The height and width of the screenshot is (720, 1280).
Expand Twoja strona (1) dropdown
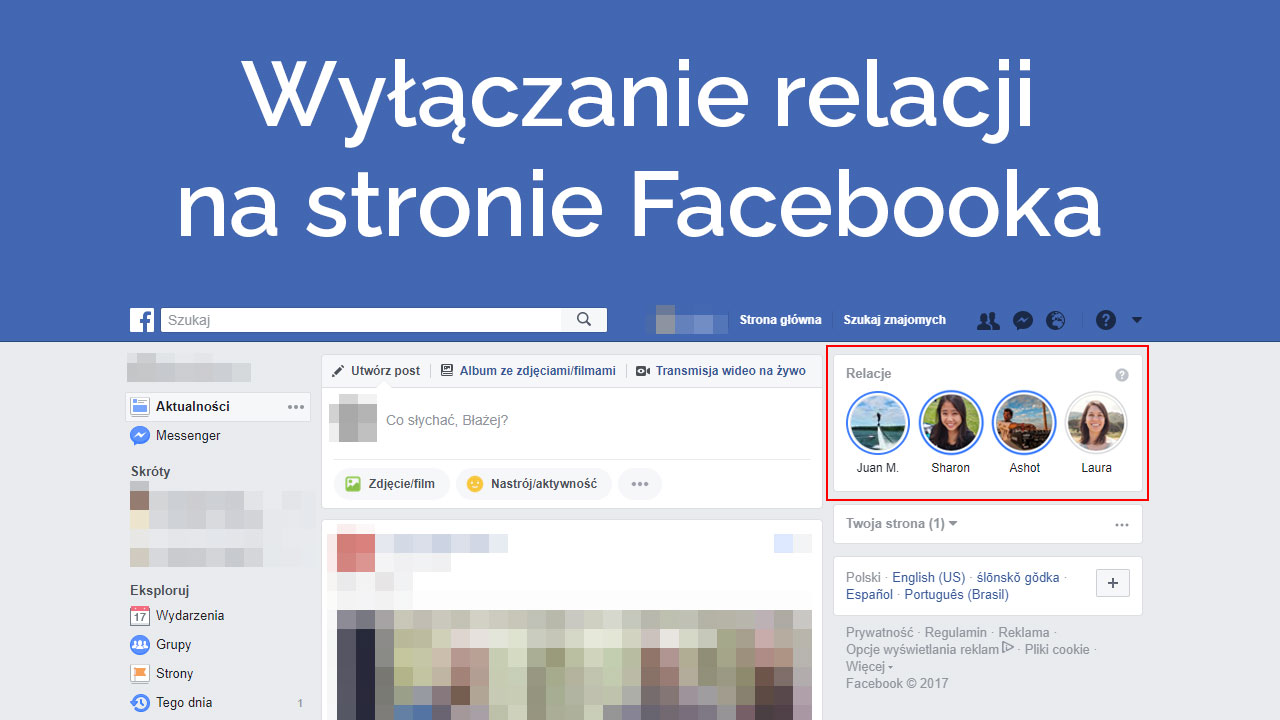902,524
